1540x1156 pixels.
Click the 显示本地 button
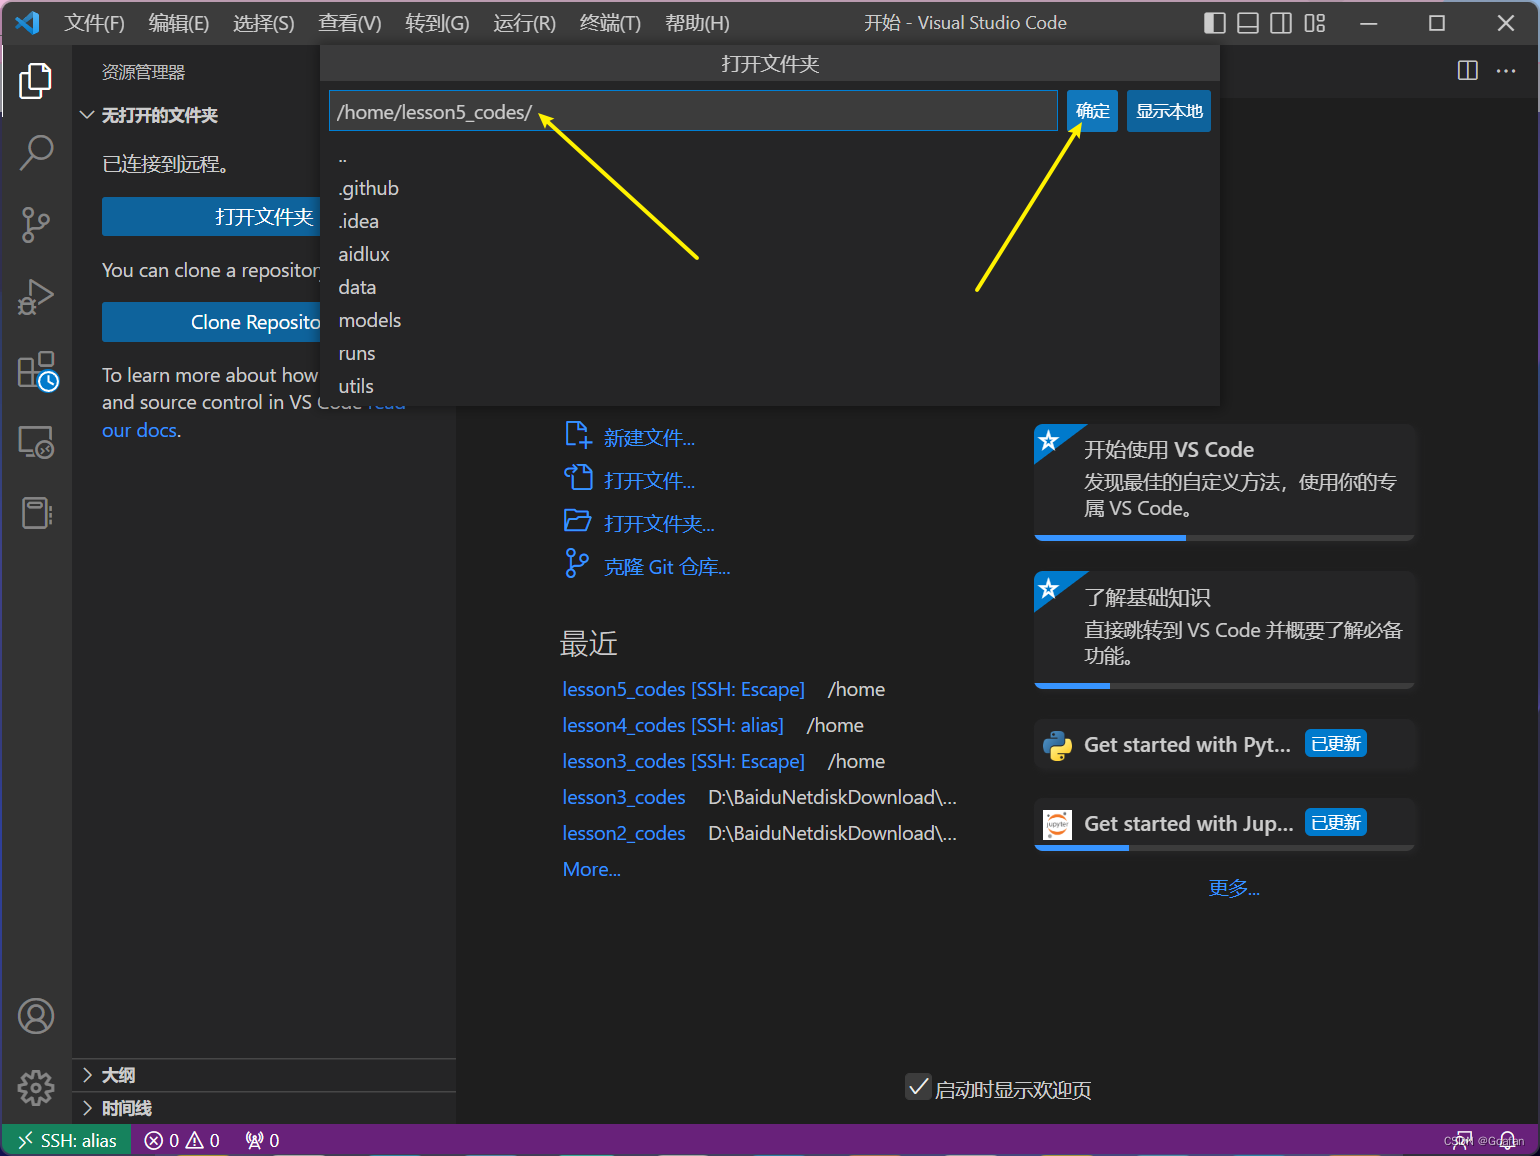click(x=1169, y=111)
